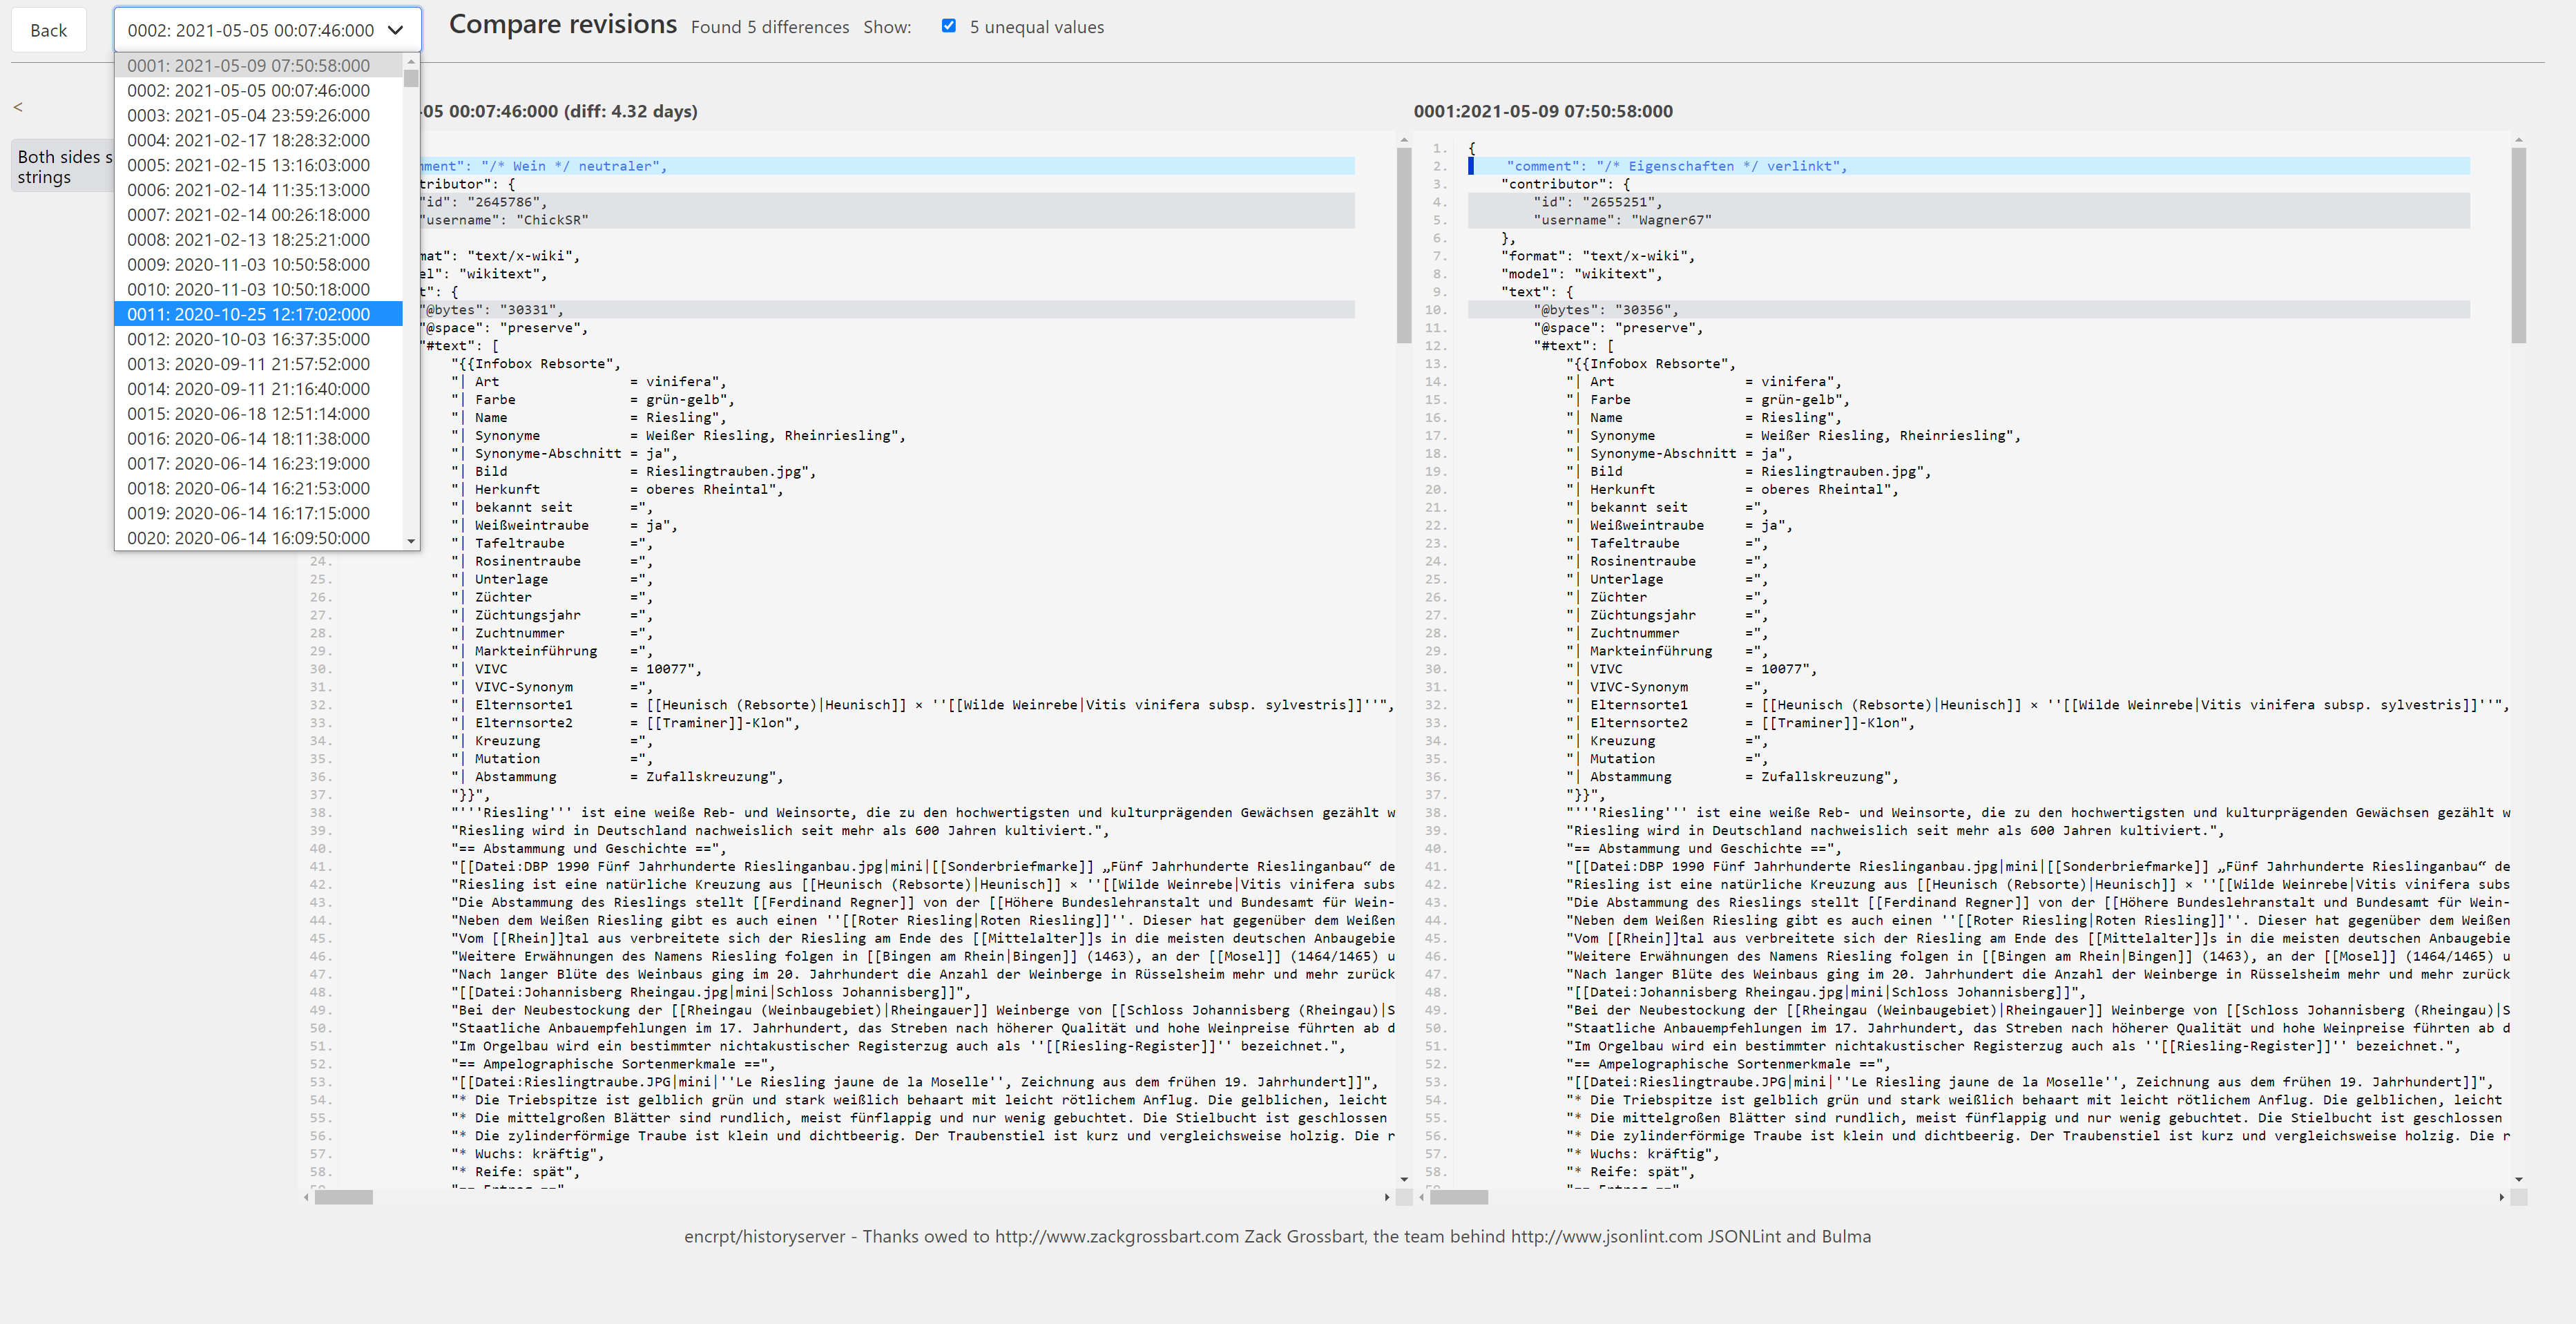The height and width of the screenshot is (1324, 2576).
Task: Click the 'Compare revisions' heading
Action: [x=563, y=24]
